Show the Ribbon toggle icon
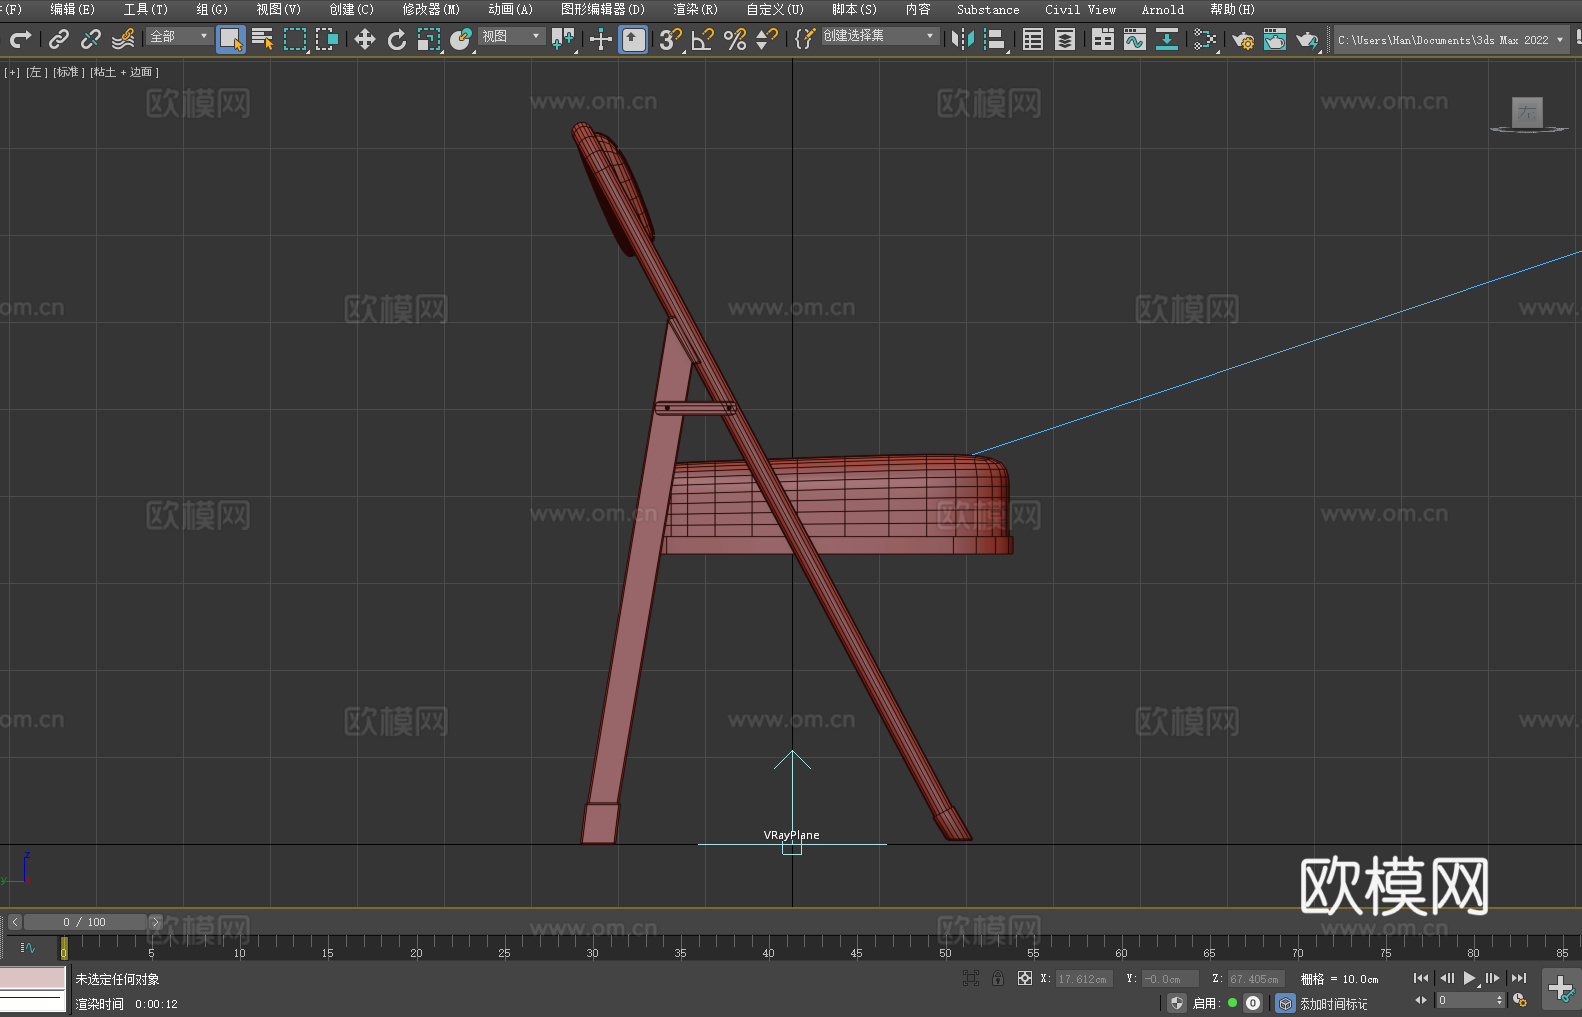This screenshot has height=1017, width=1582. (x=1103, y=39)
